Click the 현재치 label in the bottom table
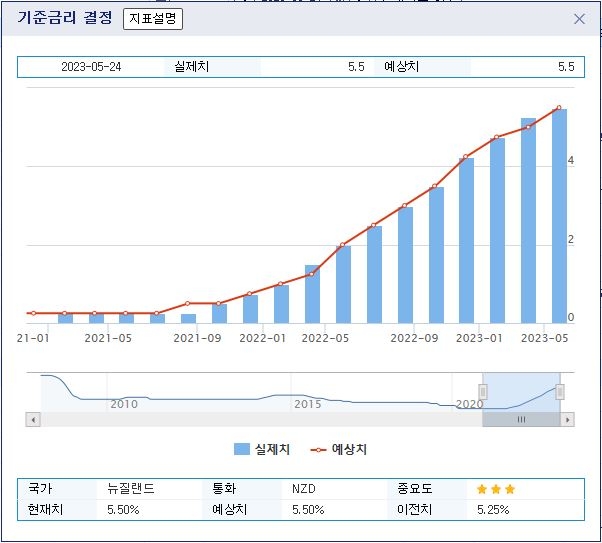Viewport: 602px width, 543px height. (x=45, y=510)
